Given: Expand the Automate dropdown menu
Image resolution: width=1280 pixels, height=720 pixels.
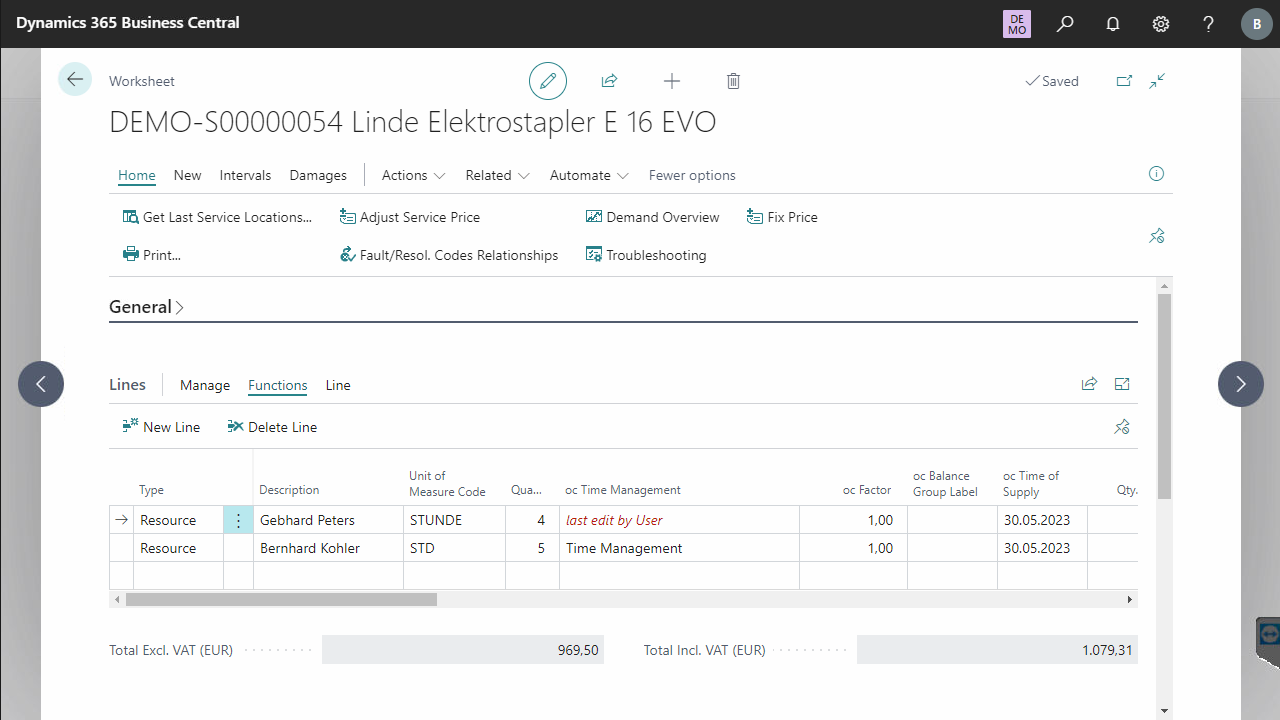Looking at the screenshot, I should [589, 175].
